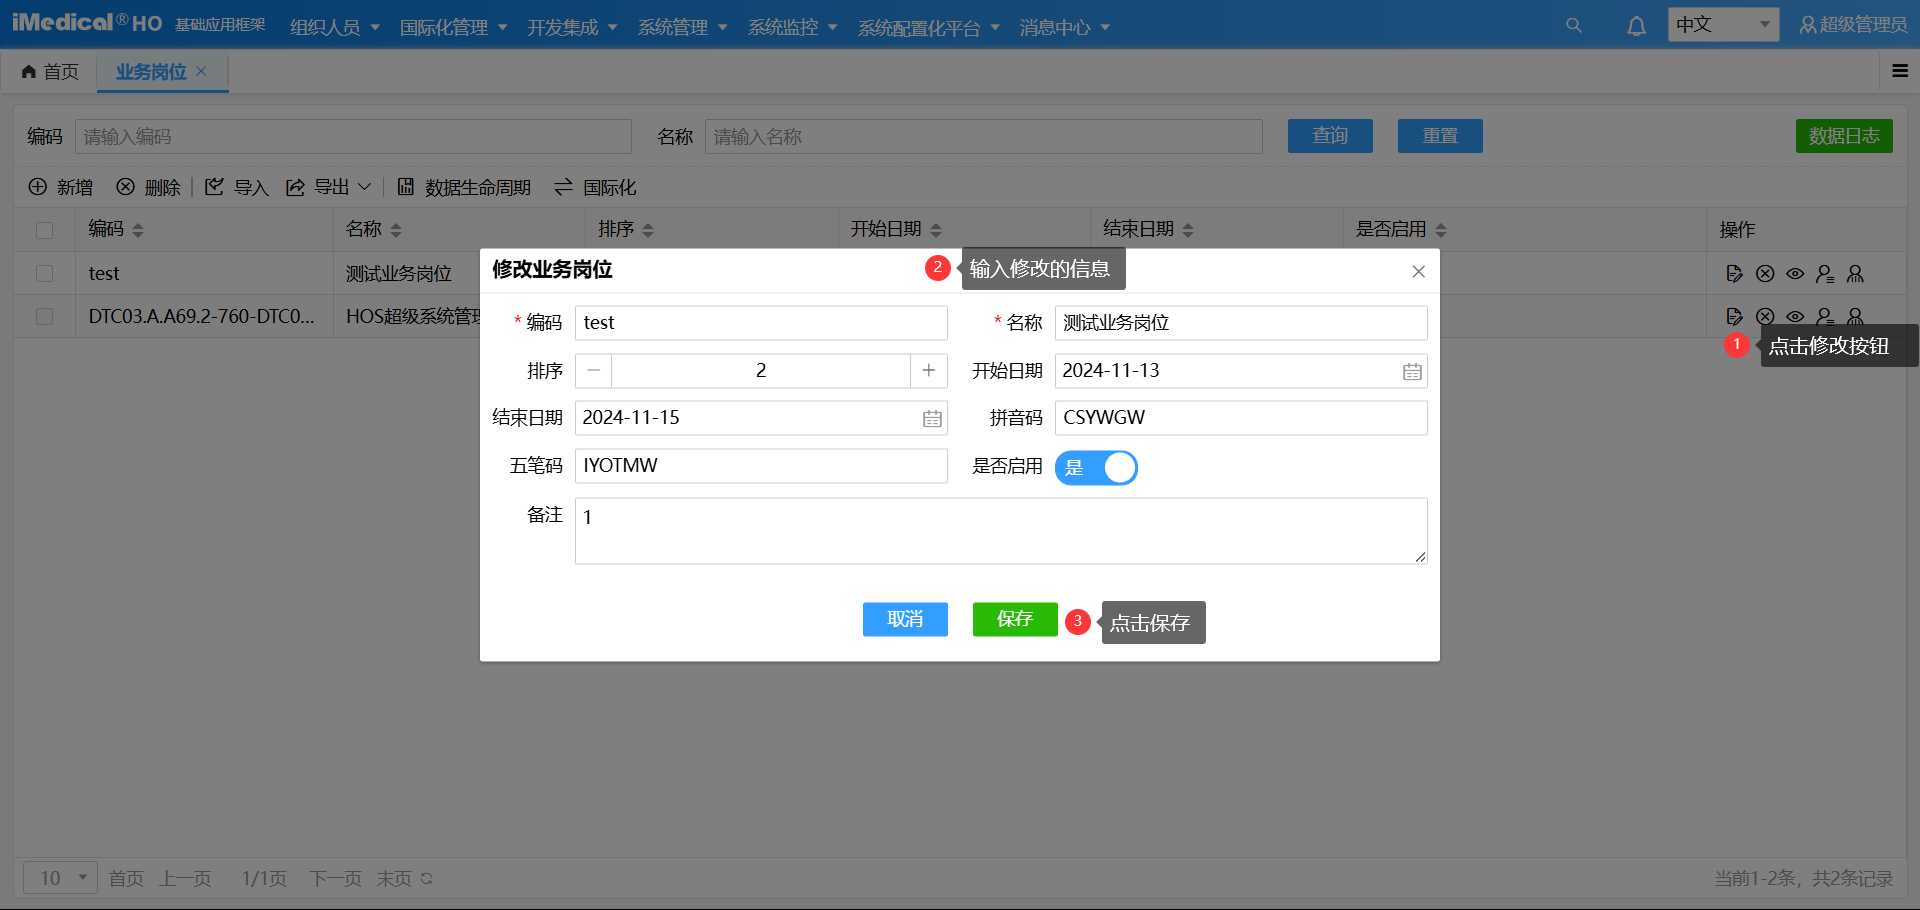Click 删除 toolbar button

point(149,187)
